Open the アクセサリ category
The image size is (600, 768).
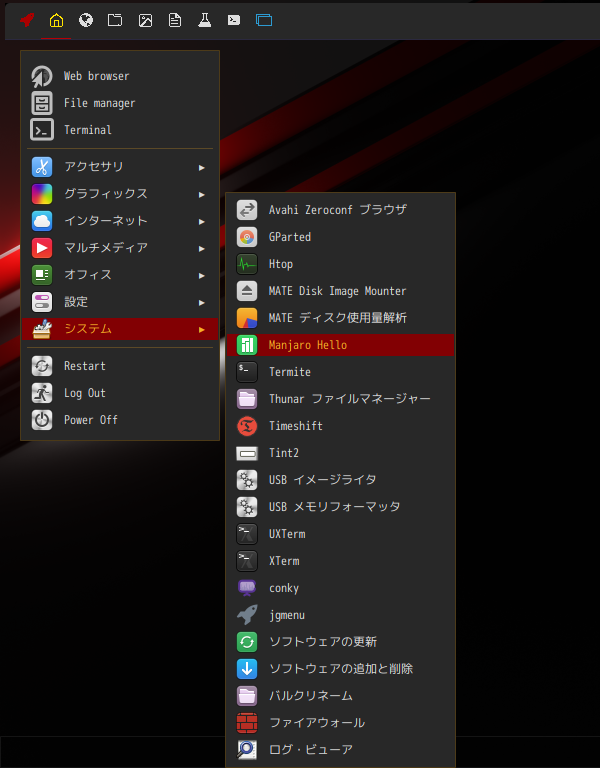click(120, 167)
